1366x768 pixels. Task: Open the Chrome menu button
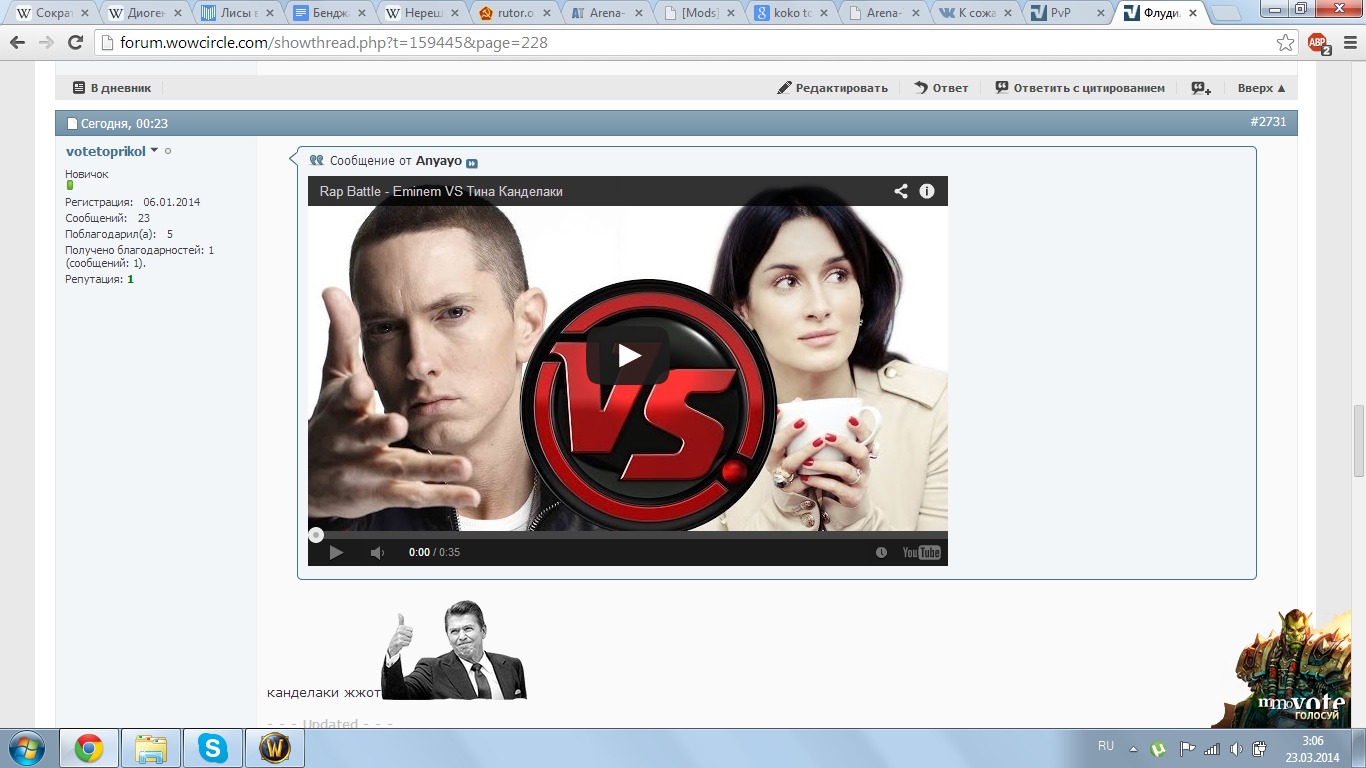tap(1348, 43)
